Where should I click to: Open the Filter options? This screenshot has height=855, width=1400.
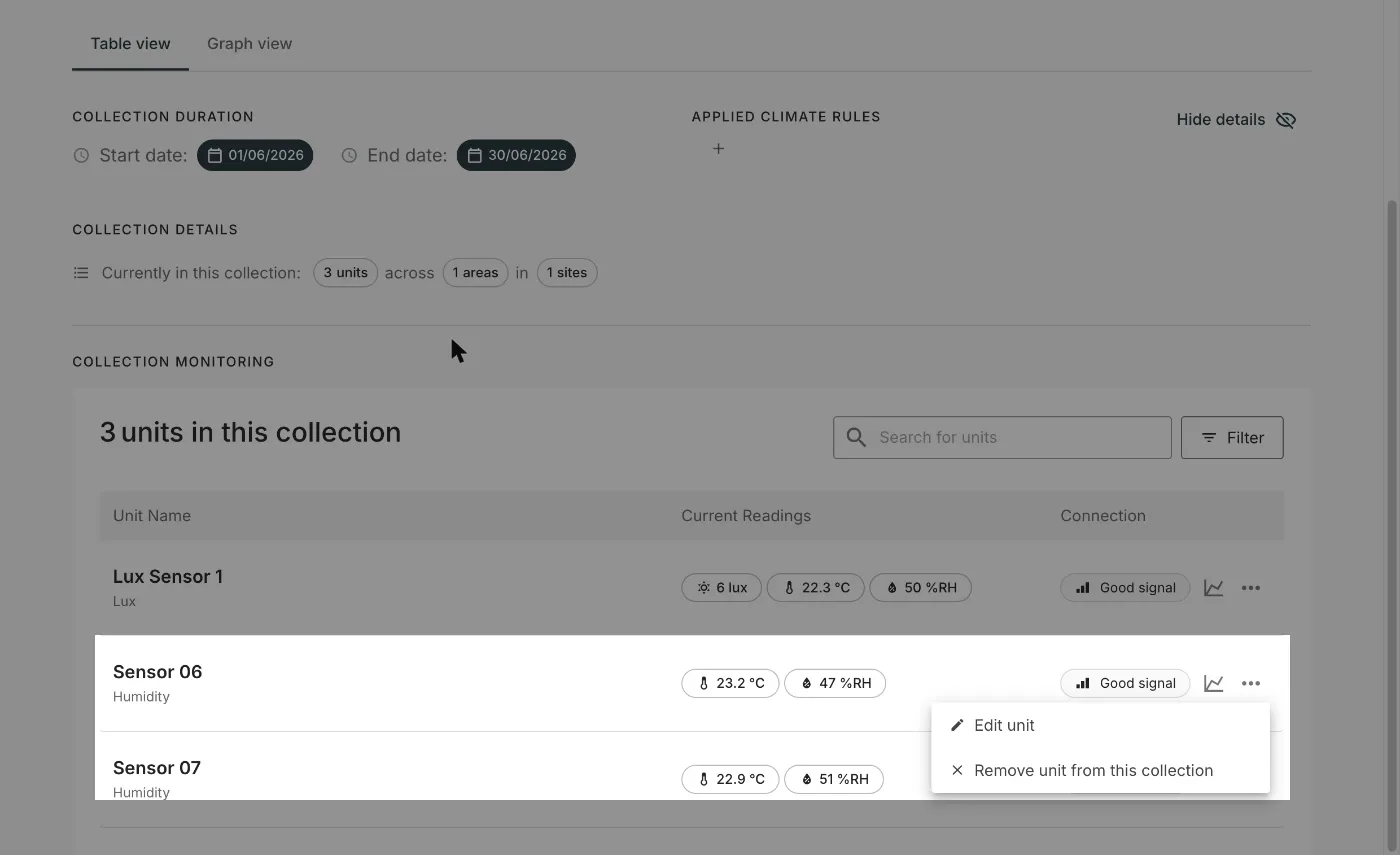1232,437
